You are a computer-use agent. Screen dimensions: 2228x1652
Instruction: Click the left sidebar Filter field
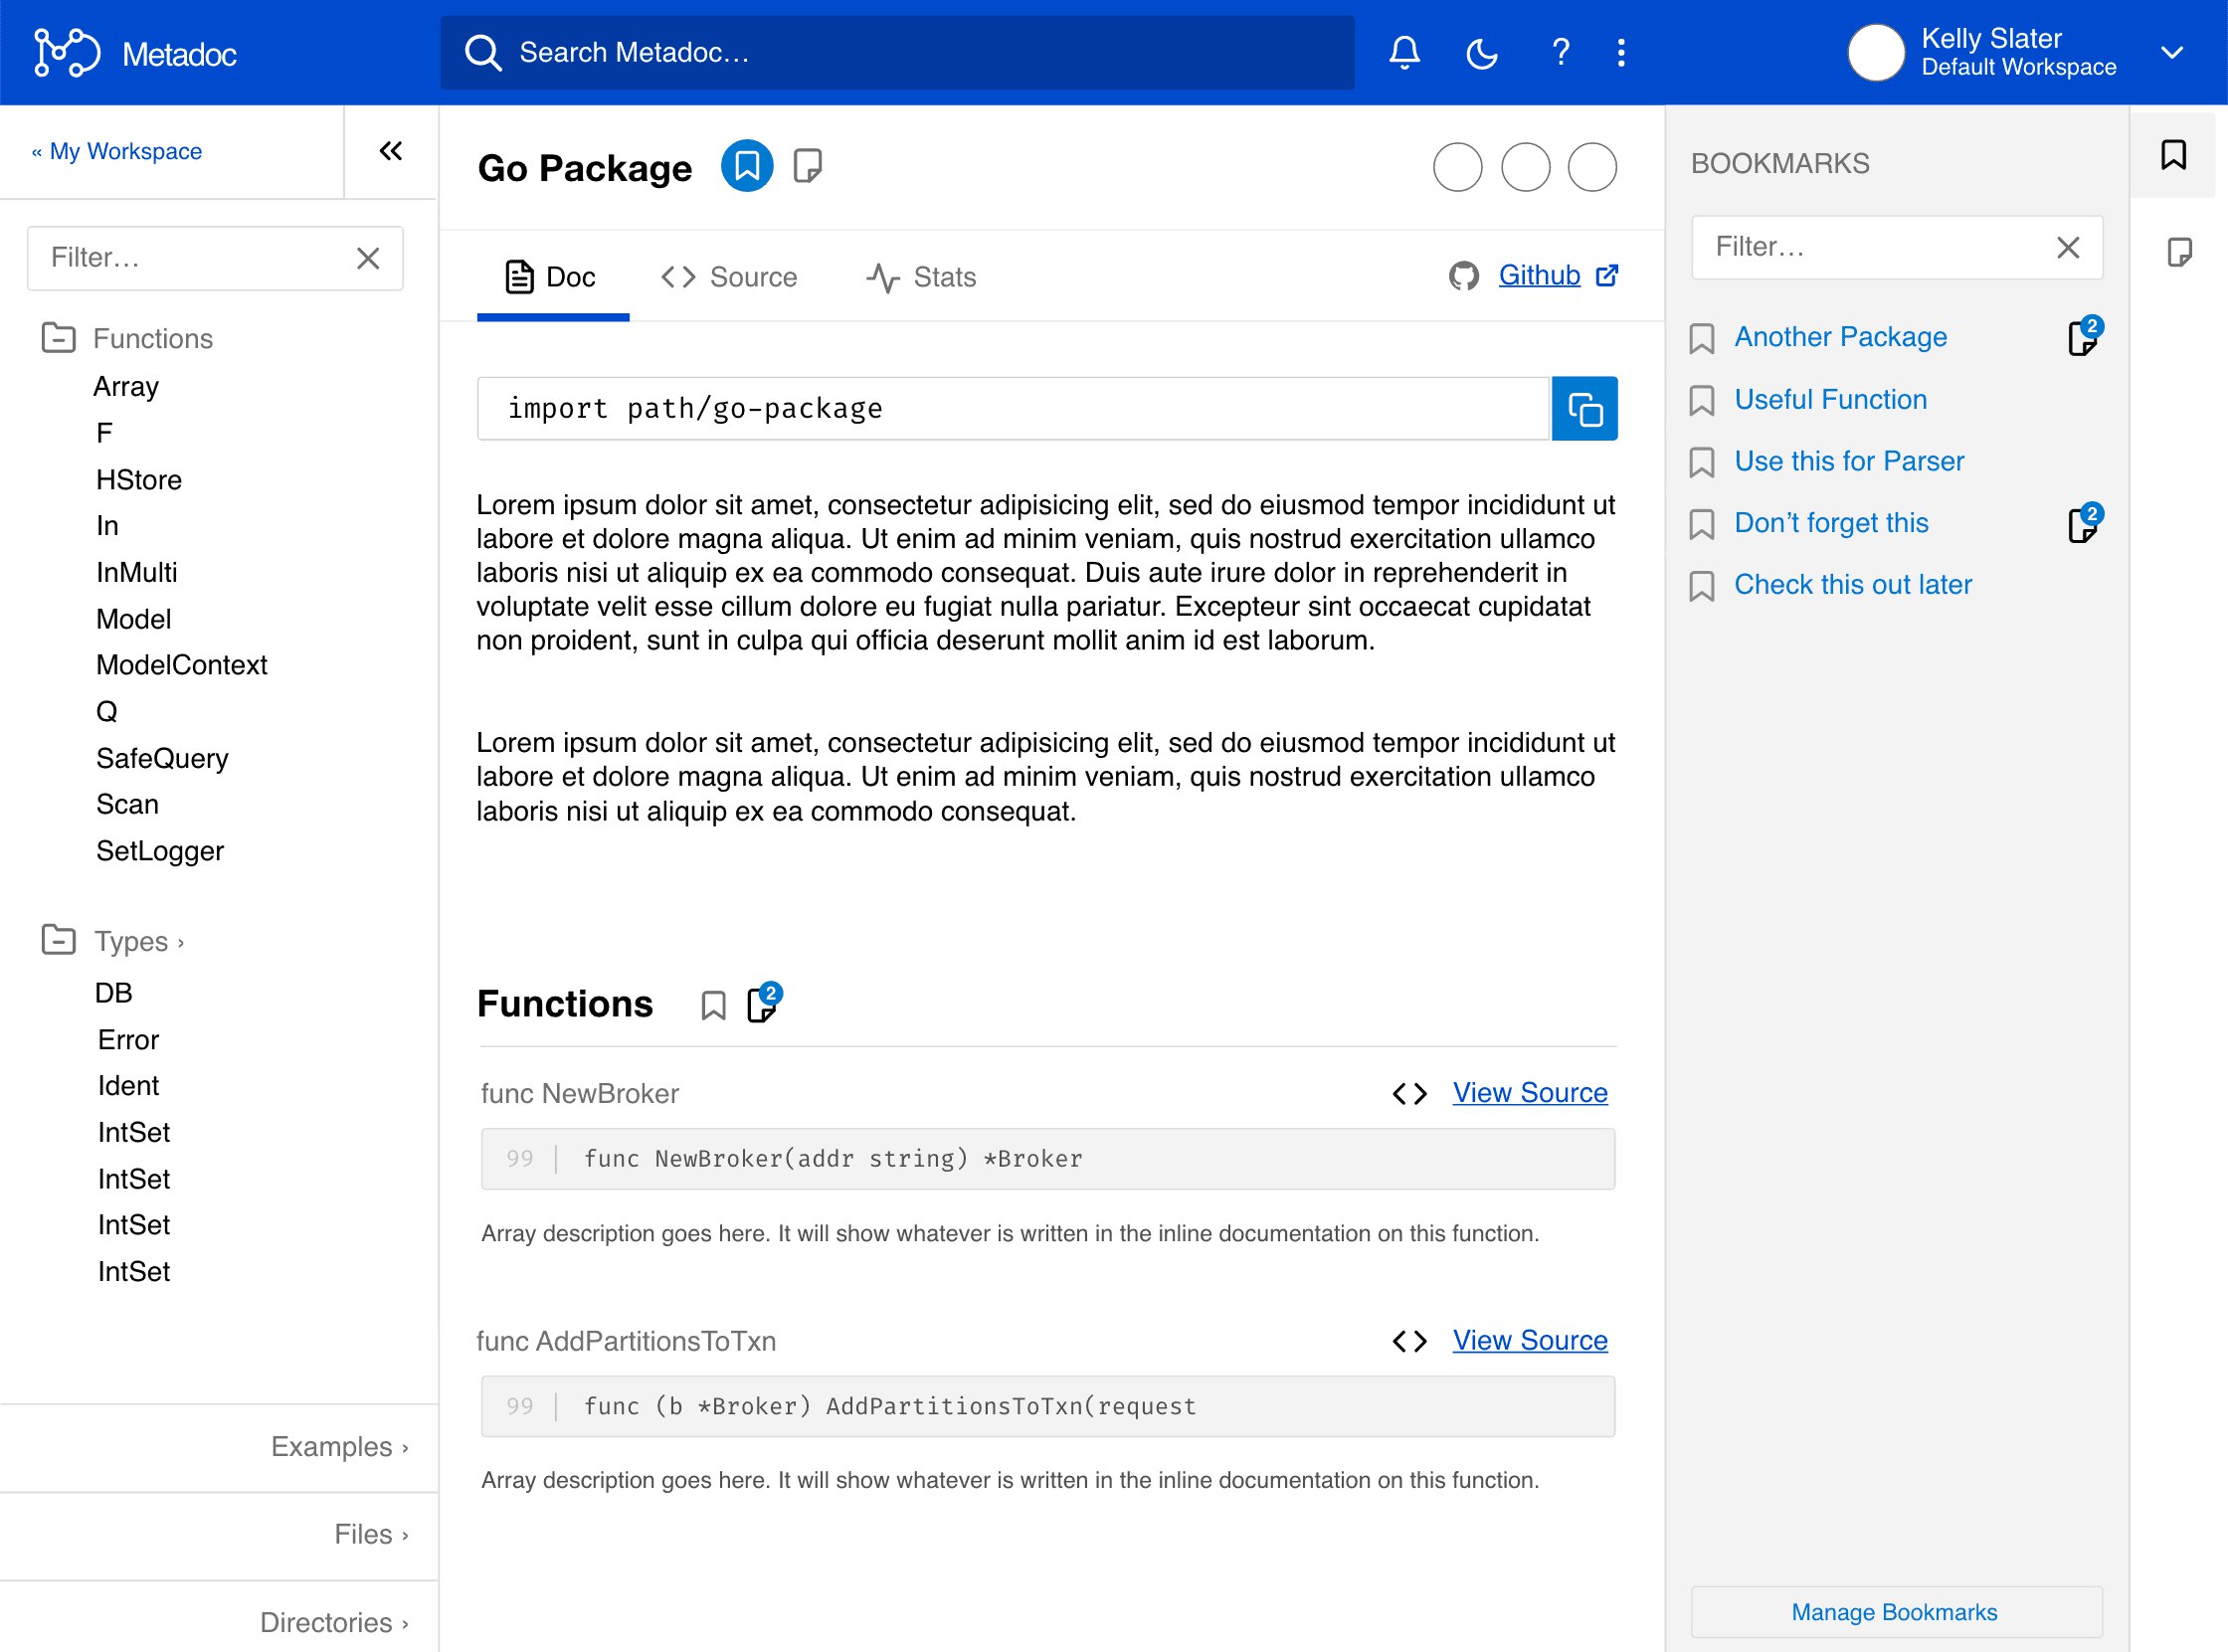[215, 258]
